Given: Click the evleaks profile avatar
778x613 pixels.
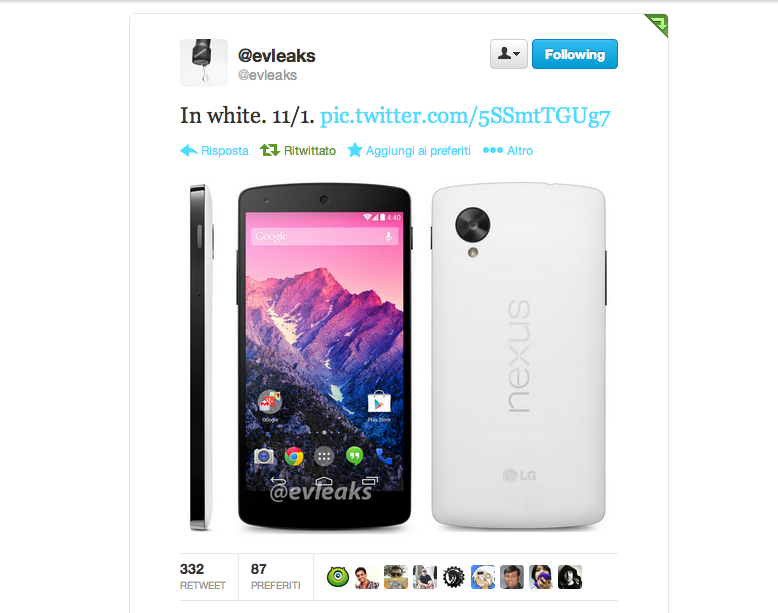Looking at the screenshot, I should 204,63.
